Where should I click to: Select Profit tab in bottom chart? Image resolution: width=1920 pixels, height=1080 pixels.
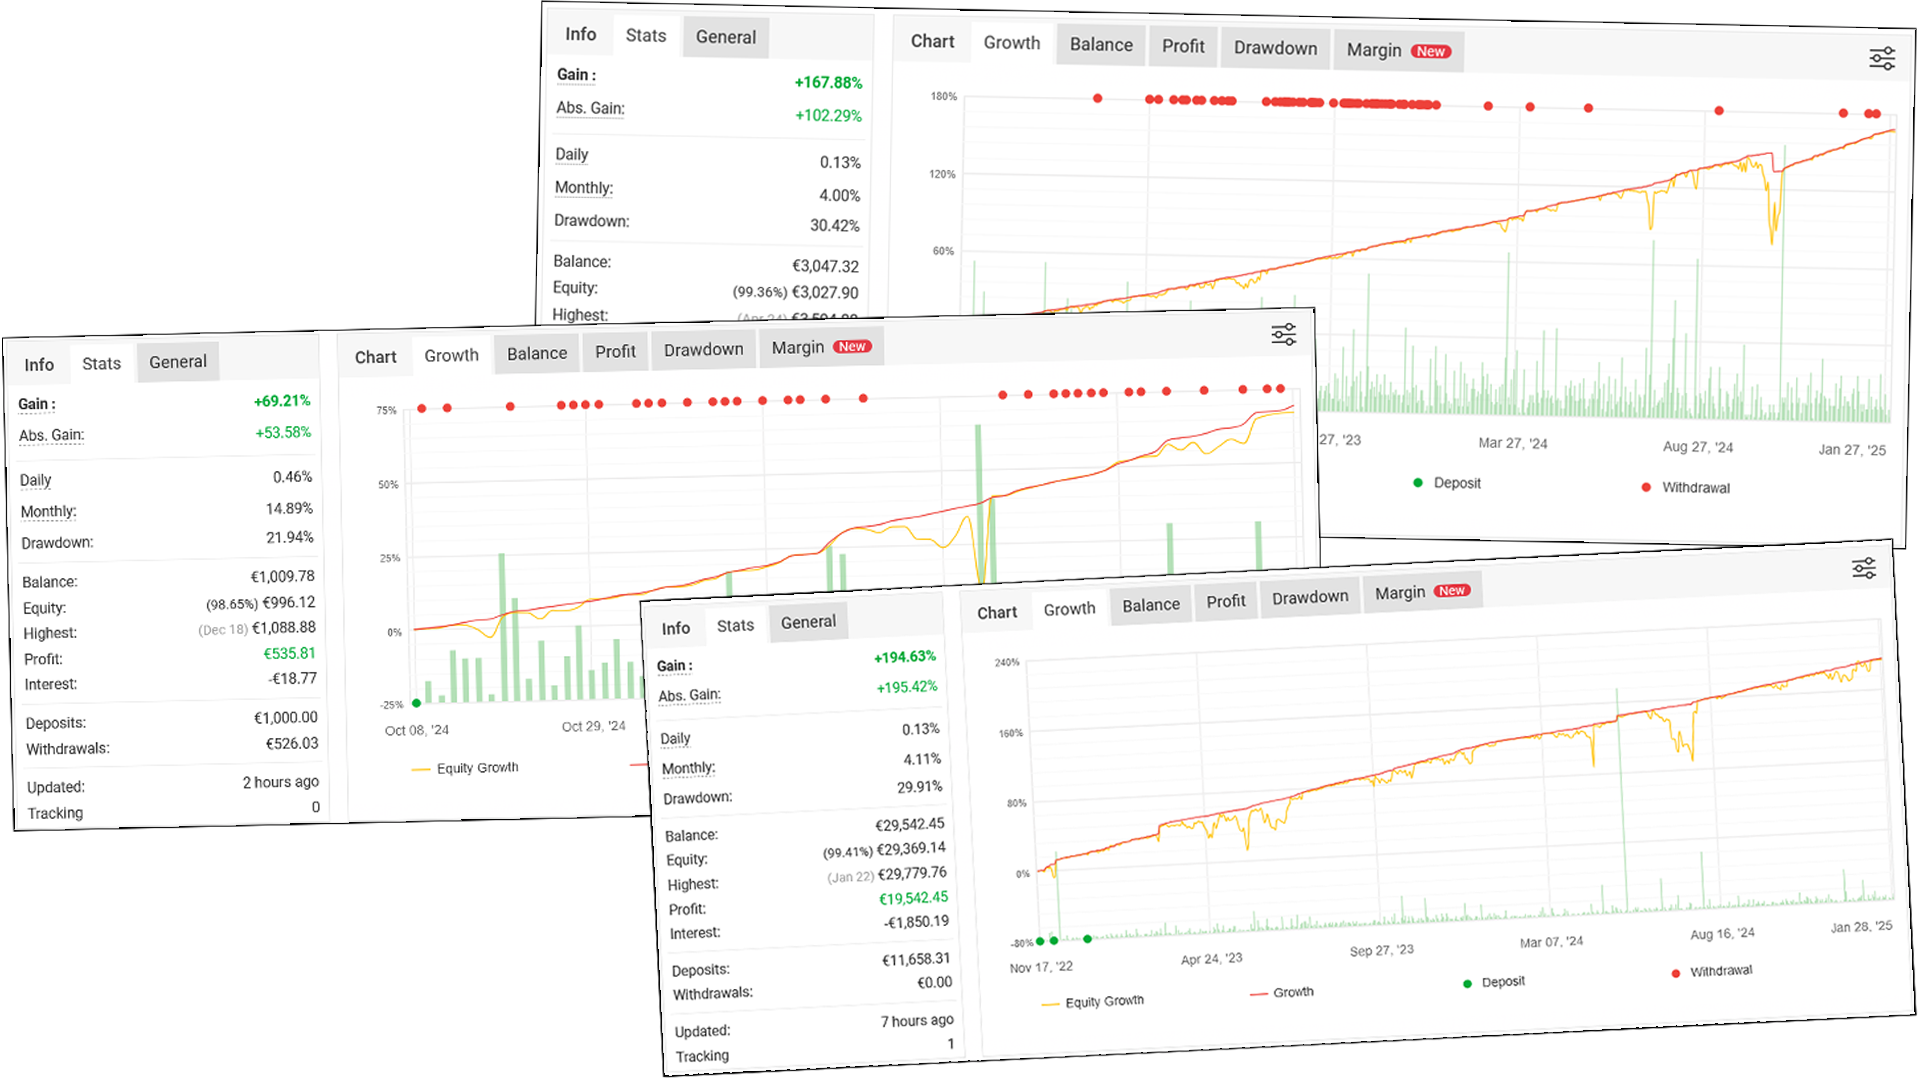(1225, 601)
